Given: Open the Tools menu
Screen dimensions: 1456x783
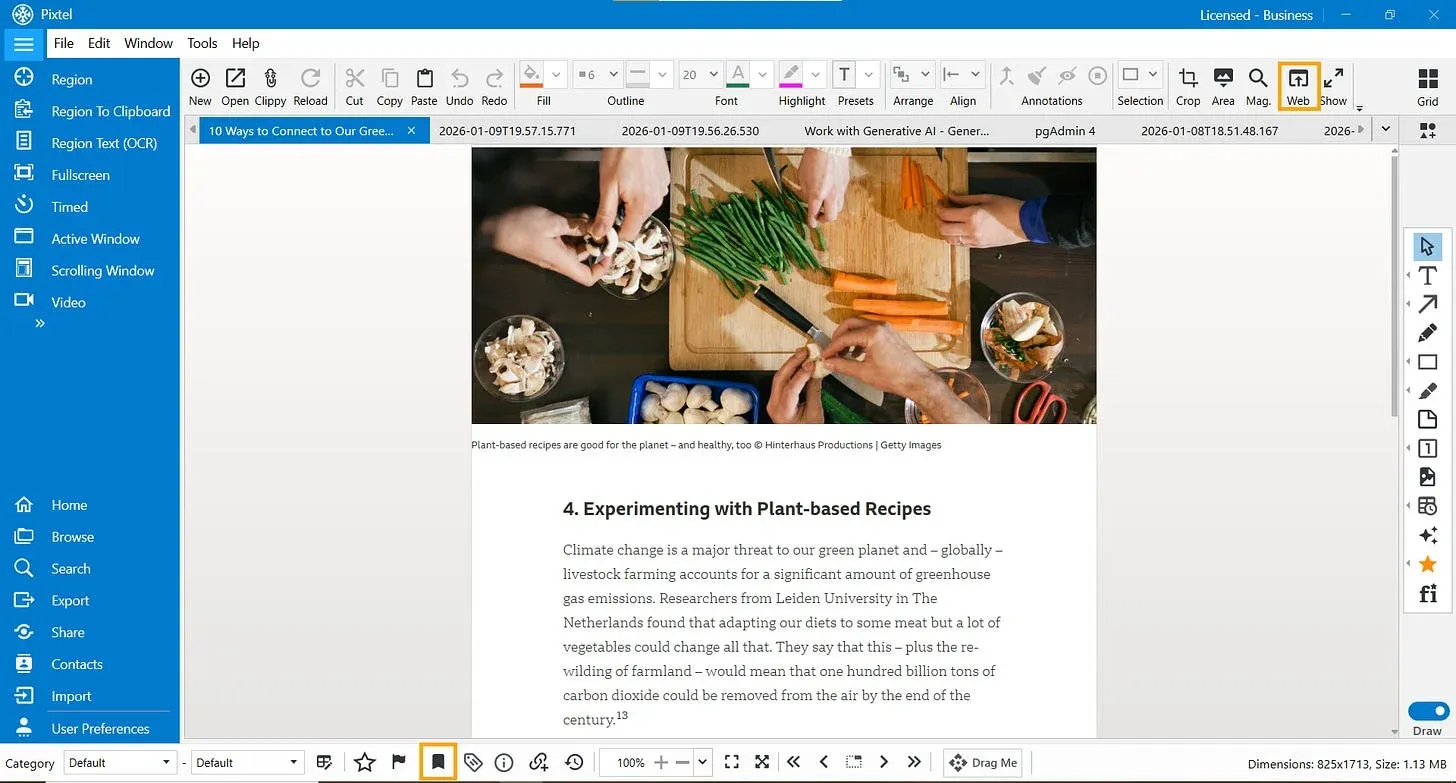Looking at the screenshot, I should coord(202,43).
